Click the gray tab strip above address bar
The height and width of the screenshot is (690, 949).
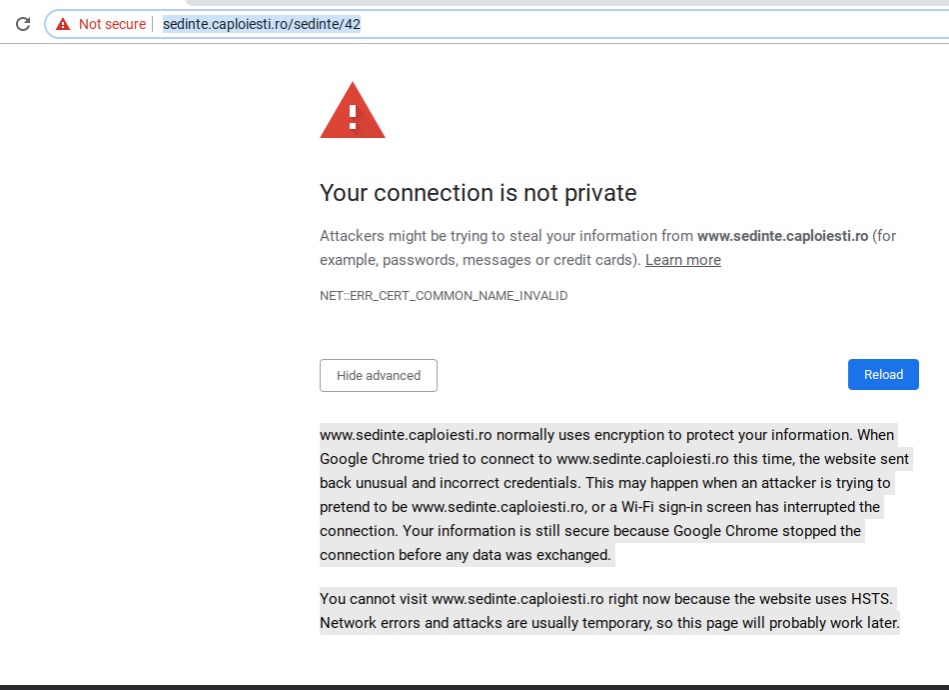(566, 2)
